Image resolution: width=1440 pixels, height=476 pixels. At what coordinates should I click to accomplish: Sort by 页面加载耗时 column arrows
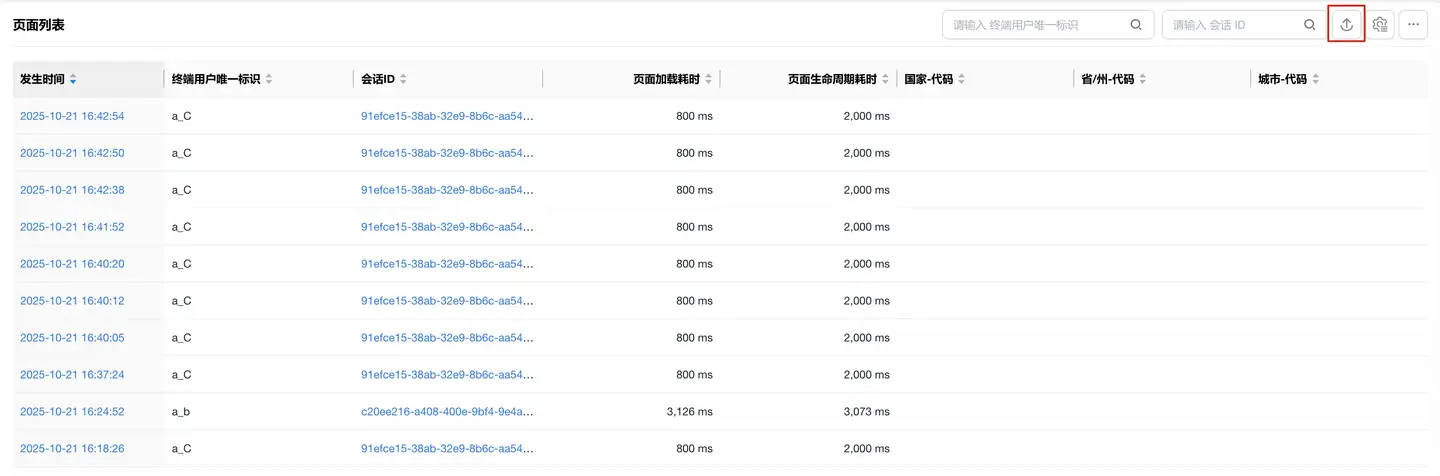[709, 79]
